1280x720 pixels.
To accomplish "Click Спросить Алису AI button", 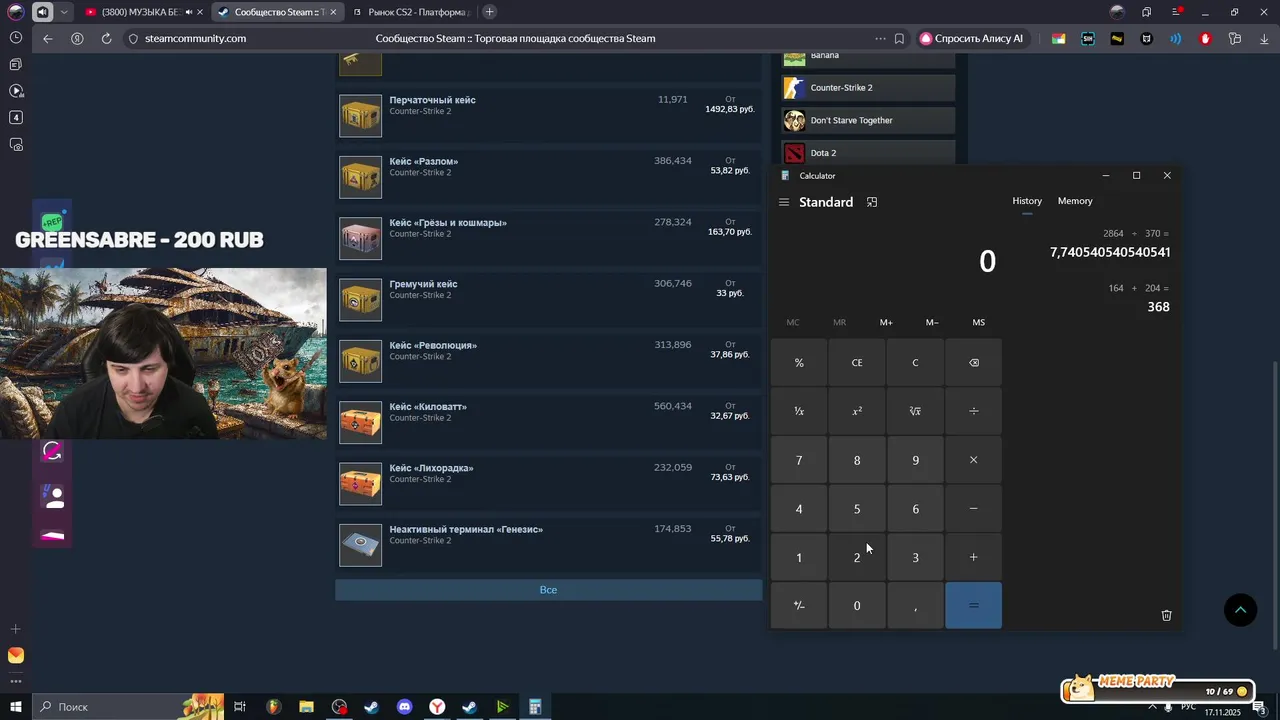I will [x=972, y=39].
